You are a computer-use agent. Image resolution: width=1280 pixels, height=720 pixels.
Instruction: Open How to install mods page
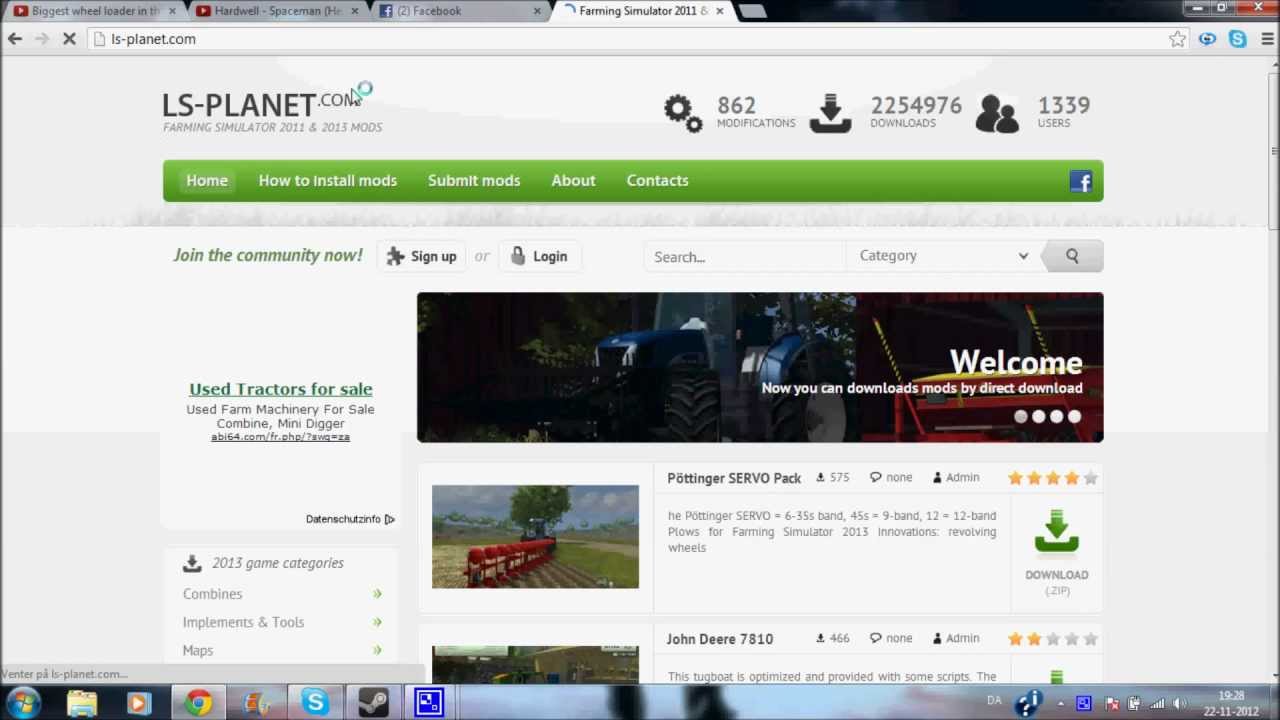tap(328, 181)
